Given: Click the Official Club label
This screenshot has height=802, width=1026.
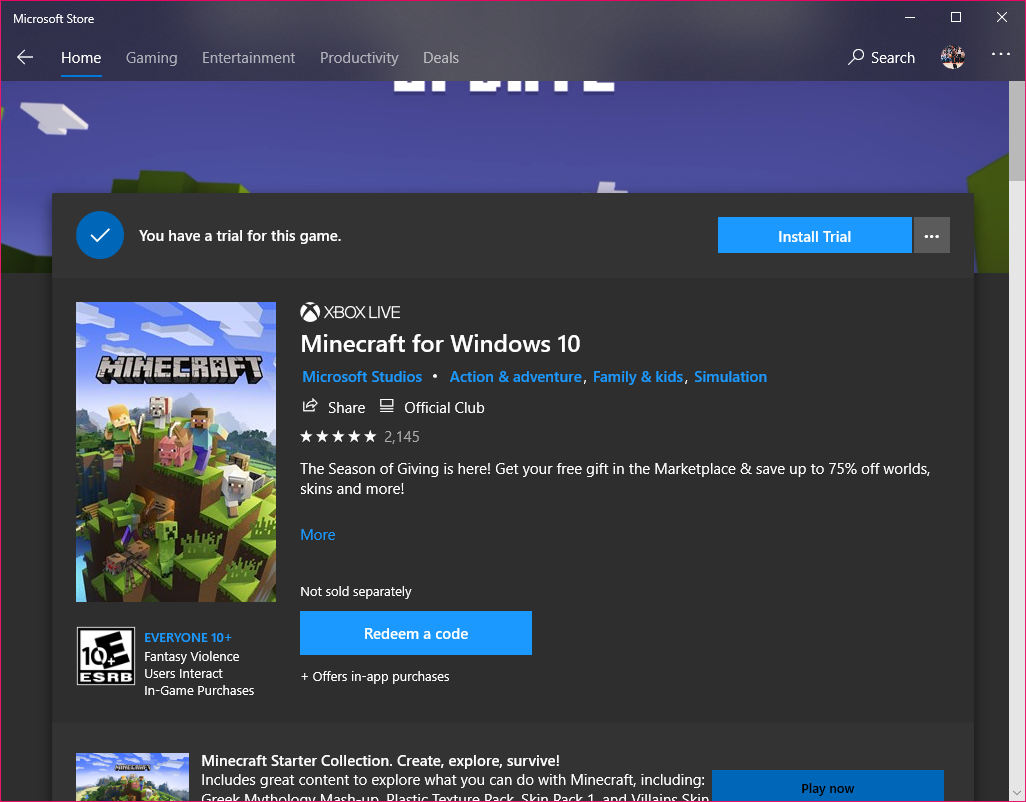Looking at the screenshot, I should coord(444,408).
